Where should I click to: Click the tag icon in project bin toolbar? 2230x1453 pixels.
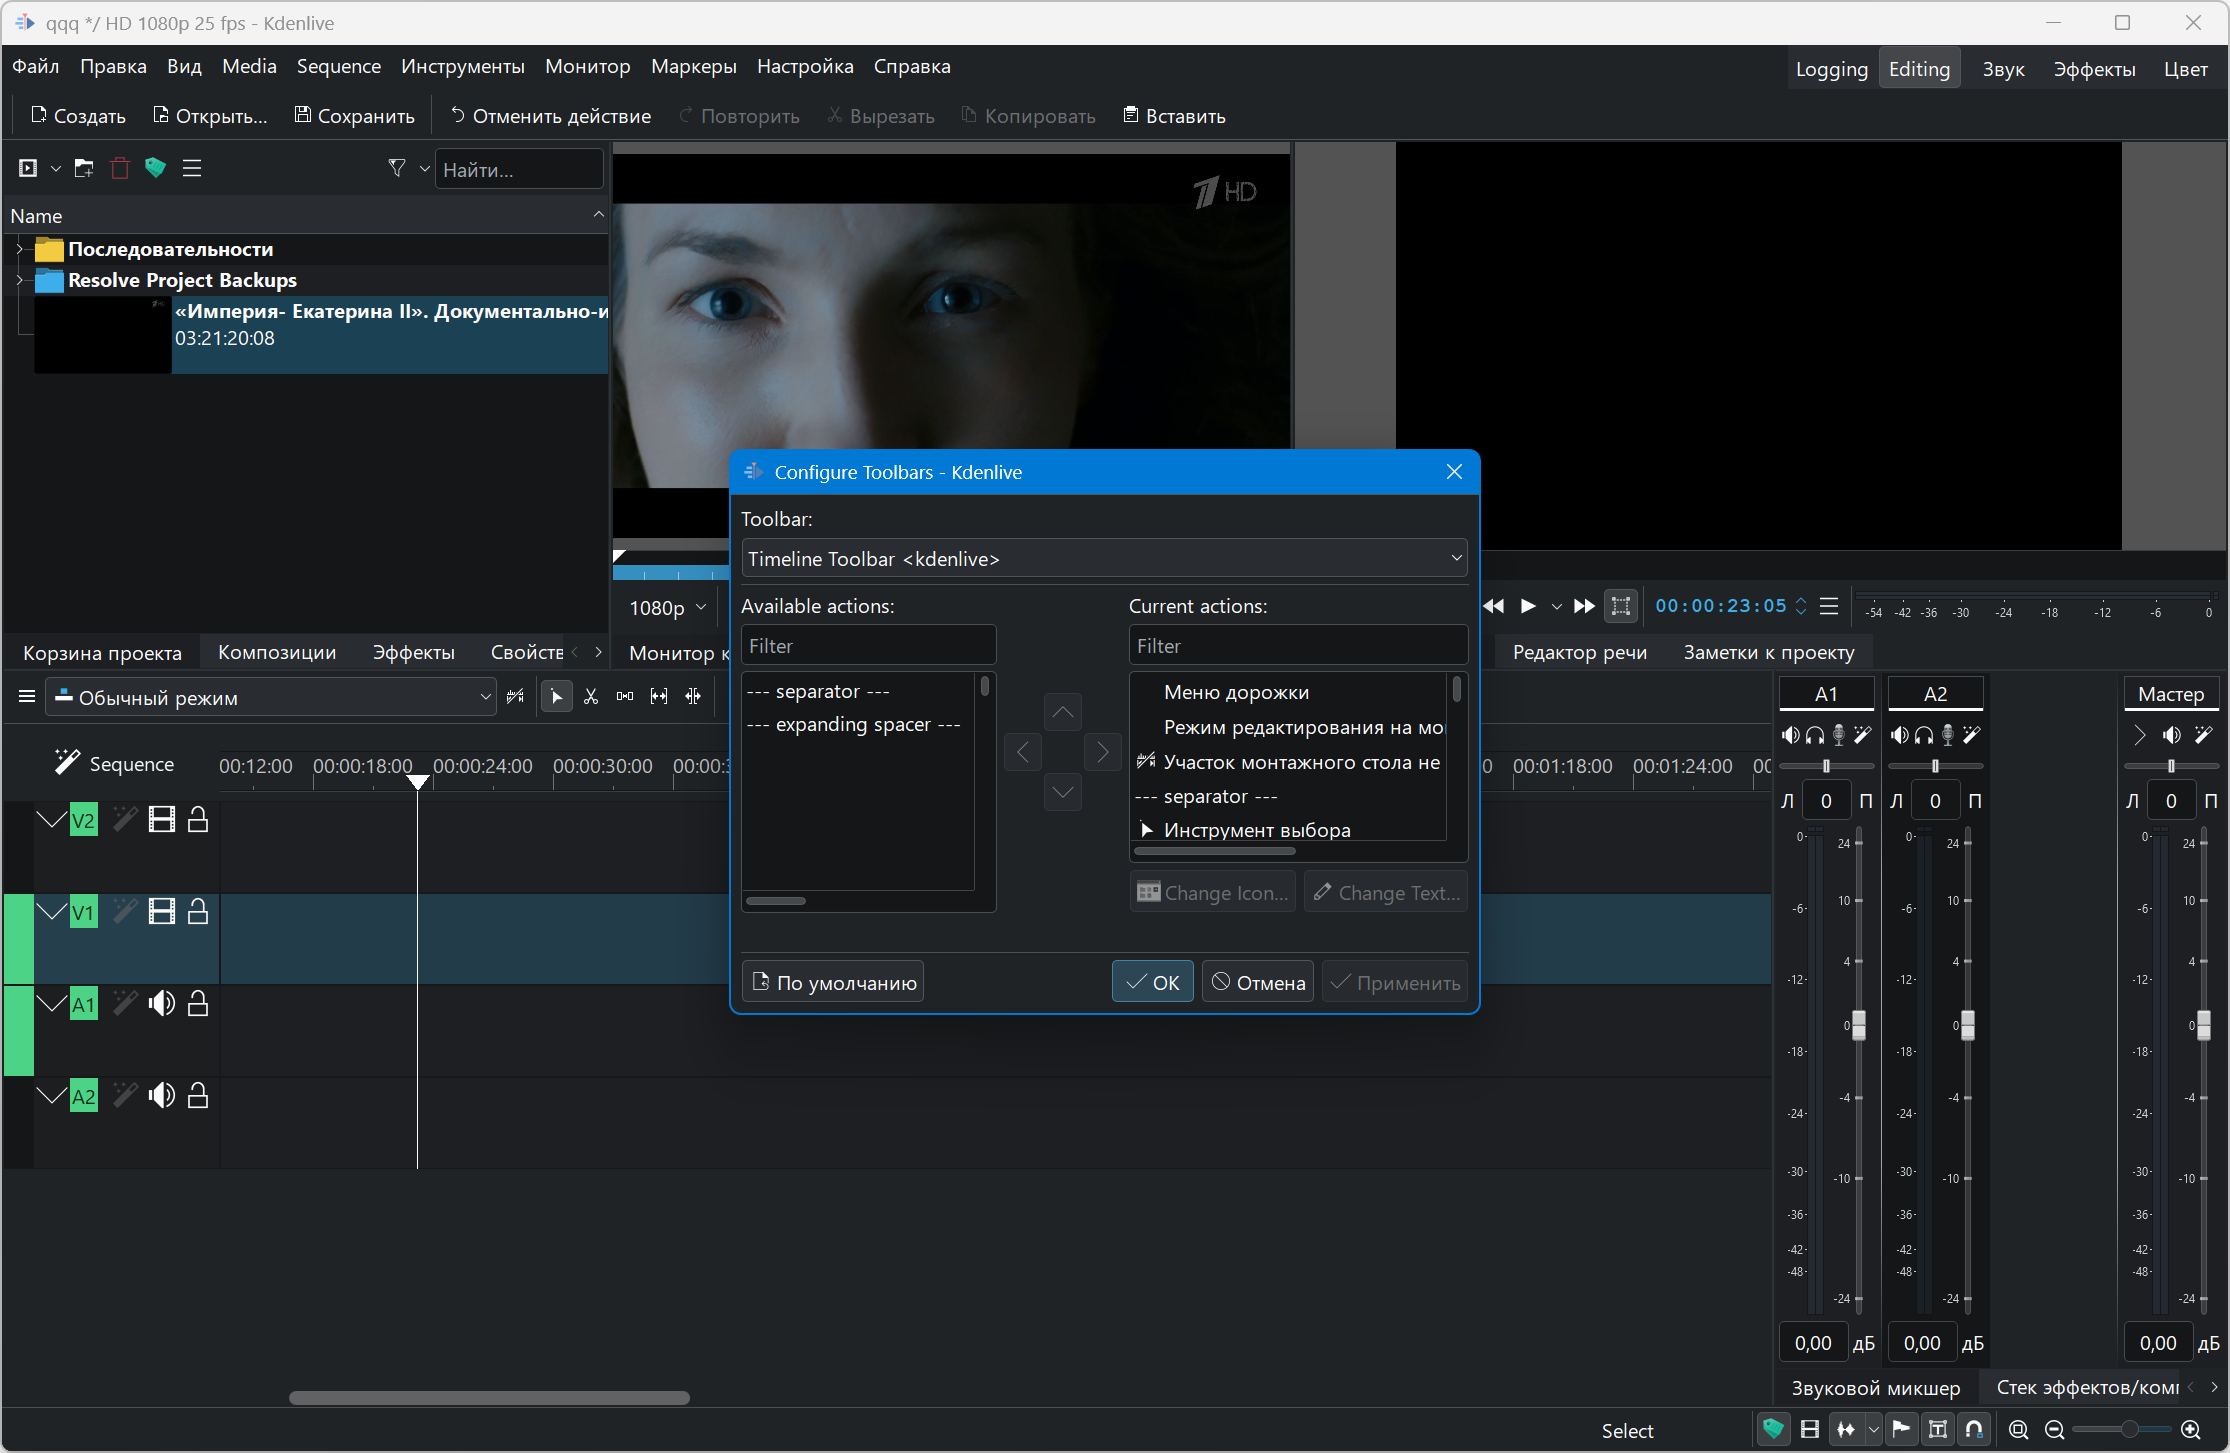(155, 168)
